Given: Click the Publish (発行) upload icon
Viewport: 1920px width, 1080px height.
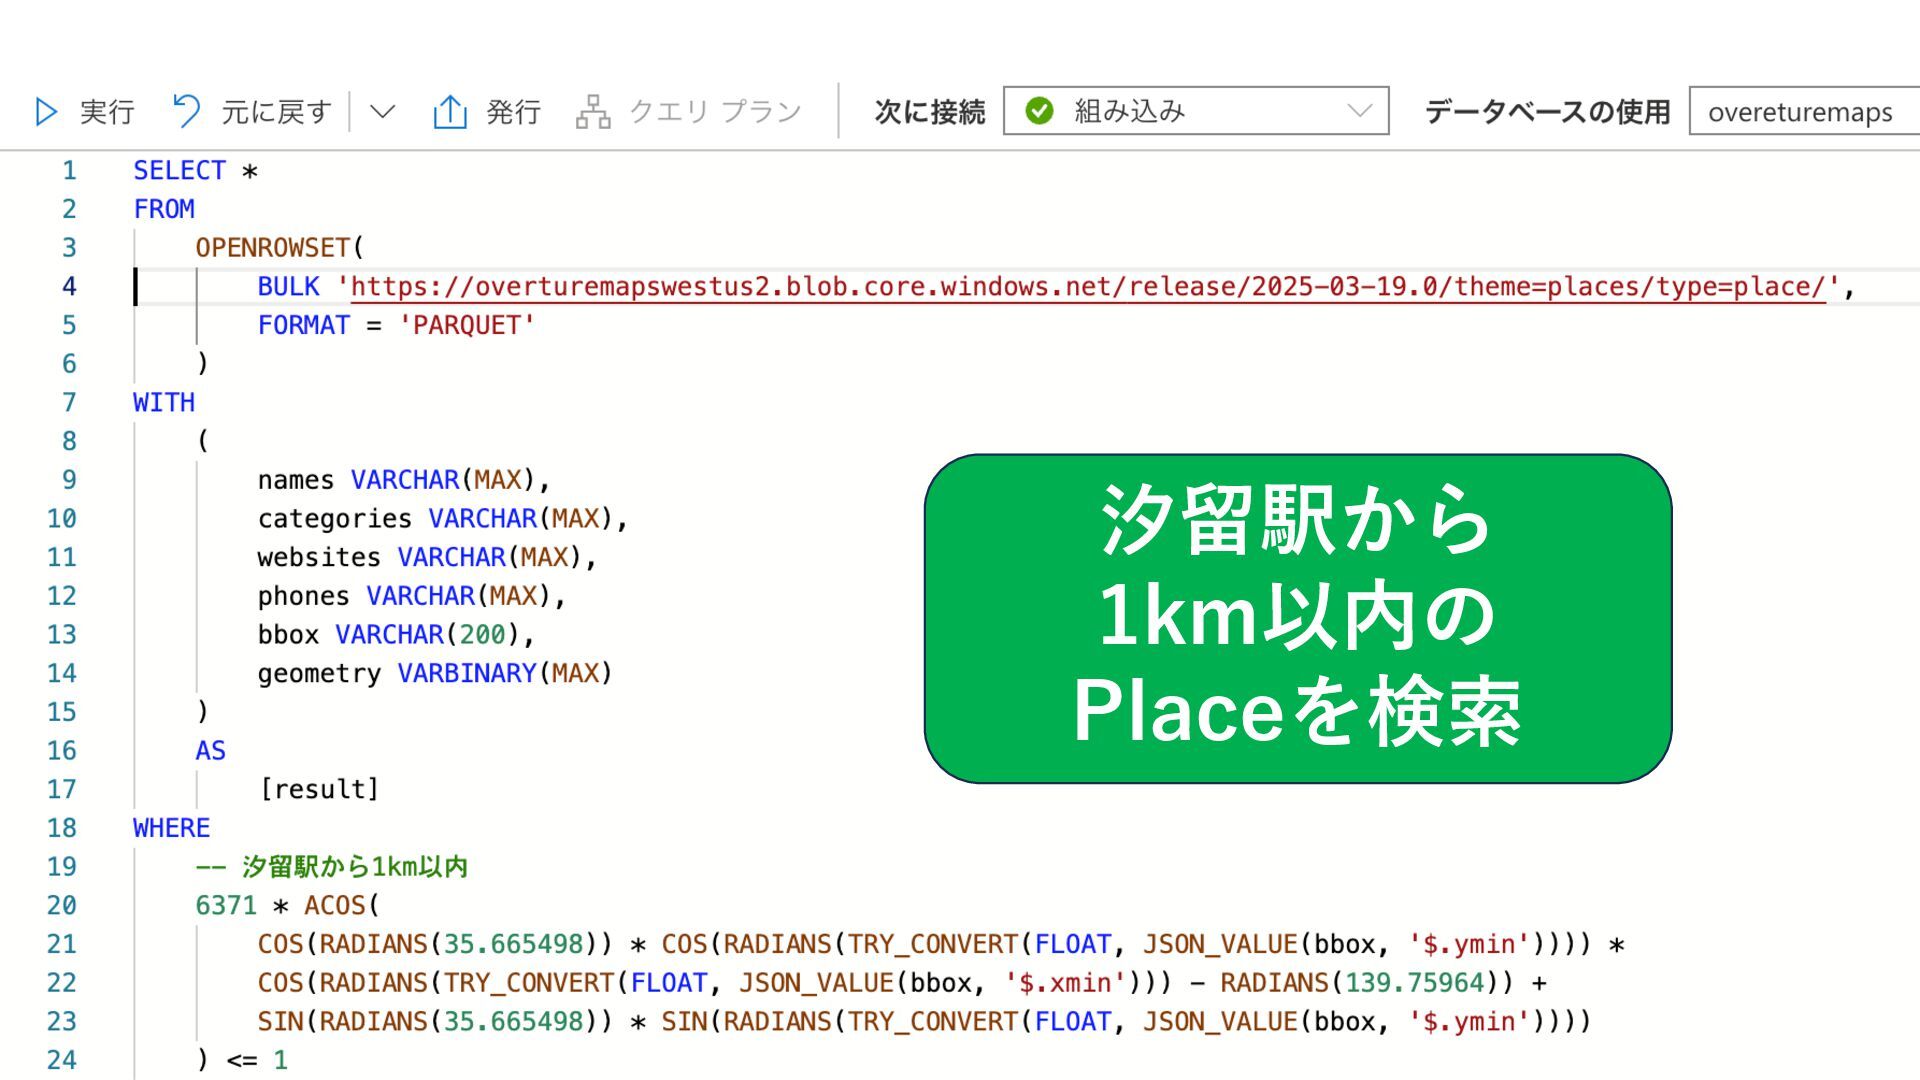Looking at the screenshot, I should [450, 111].
